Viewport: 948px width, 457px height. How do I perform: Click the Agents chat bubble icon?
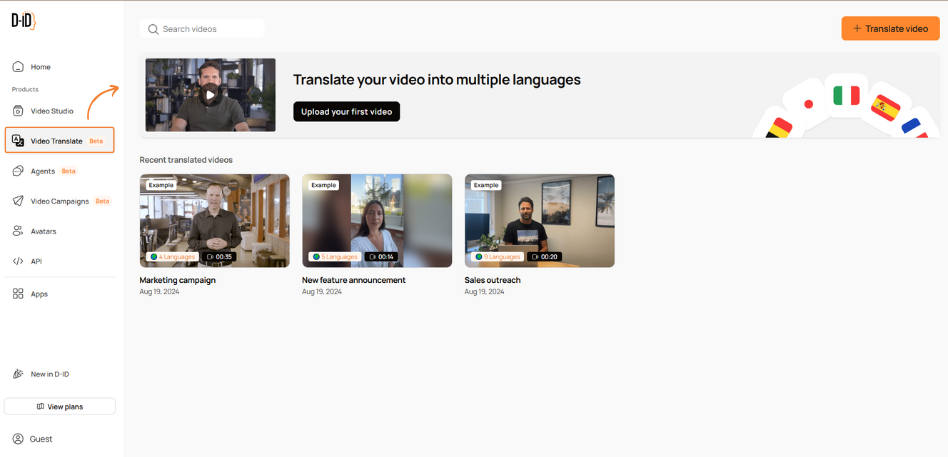19,171
